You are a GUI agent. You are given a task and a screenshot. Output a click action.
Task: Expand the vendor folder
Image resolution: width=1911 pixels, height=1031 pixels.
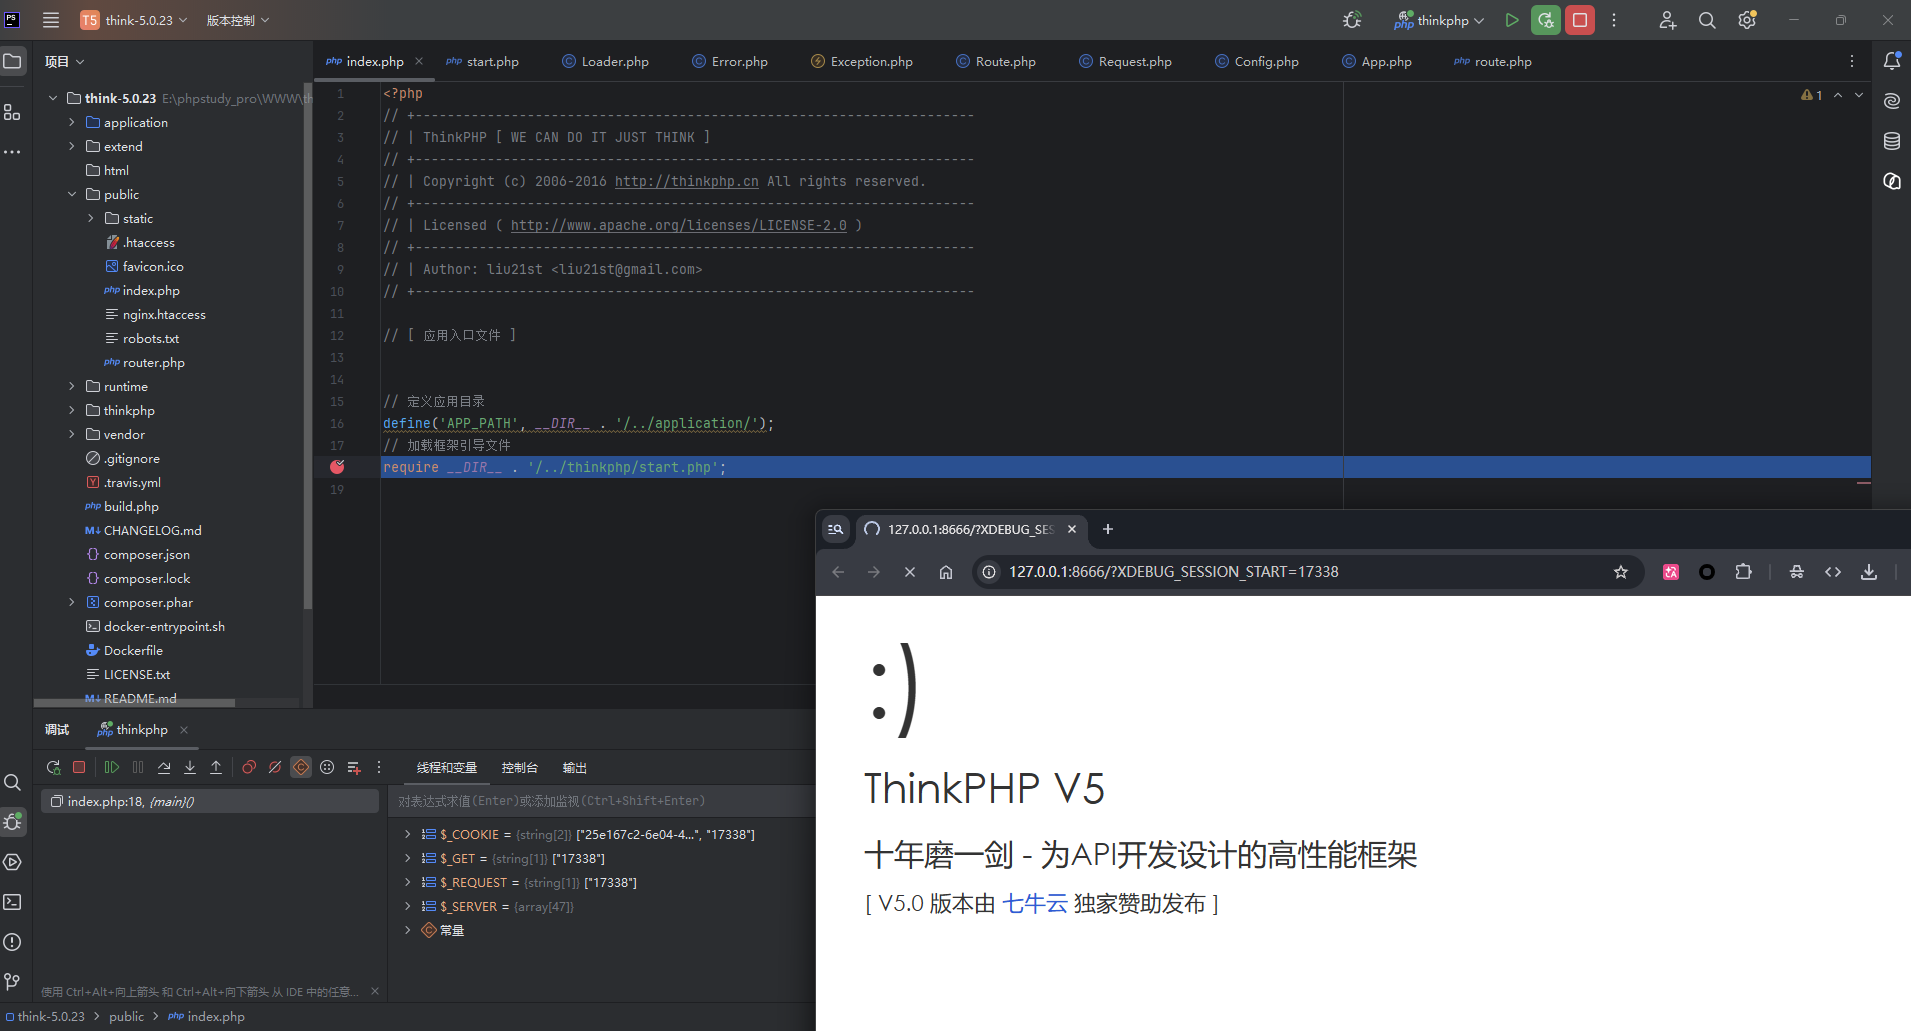click(72, 434)
